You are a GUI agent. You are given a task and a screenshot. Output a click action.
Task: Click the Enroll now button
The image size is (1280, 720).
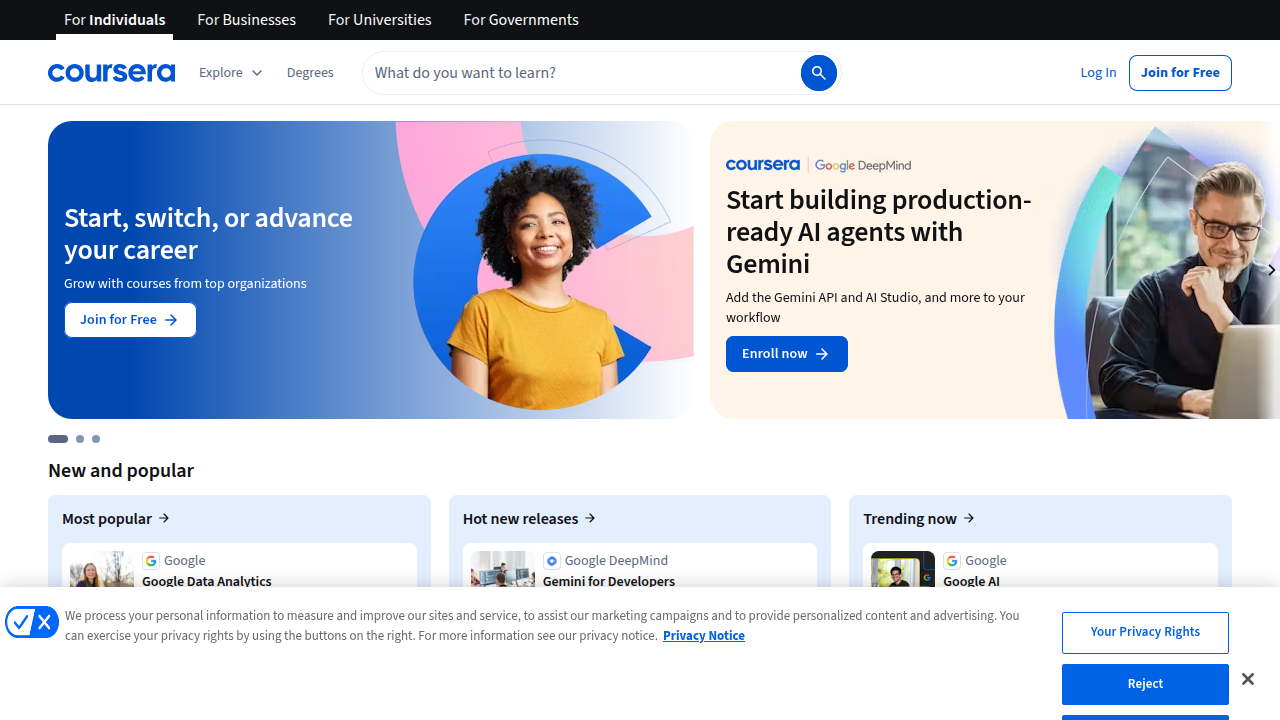787,354
